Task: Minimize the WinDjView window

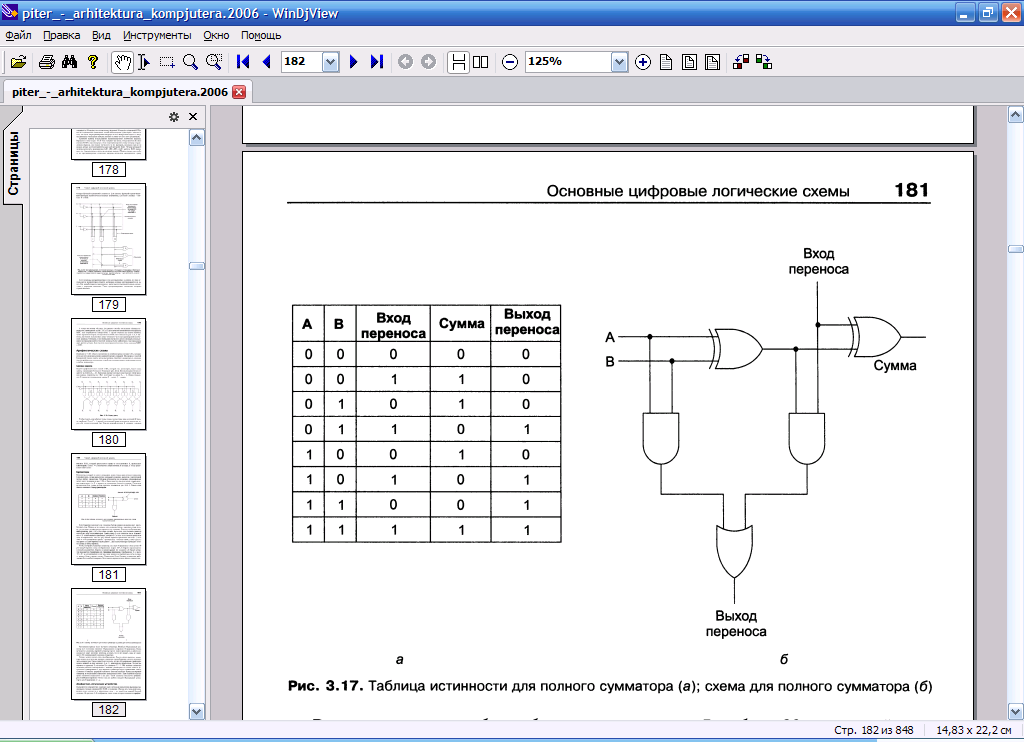Action: (965, 12)
